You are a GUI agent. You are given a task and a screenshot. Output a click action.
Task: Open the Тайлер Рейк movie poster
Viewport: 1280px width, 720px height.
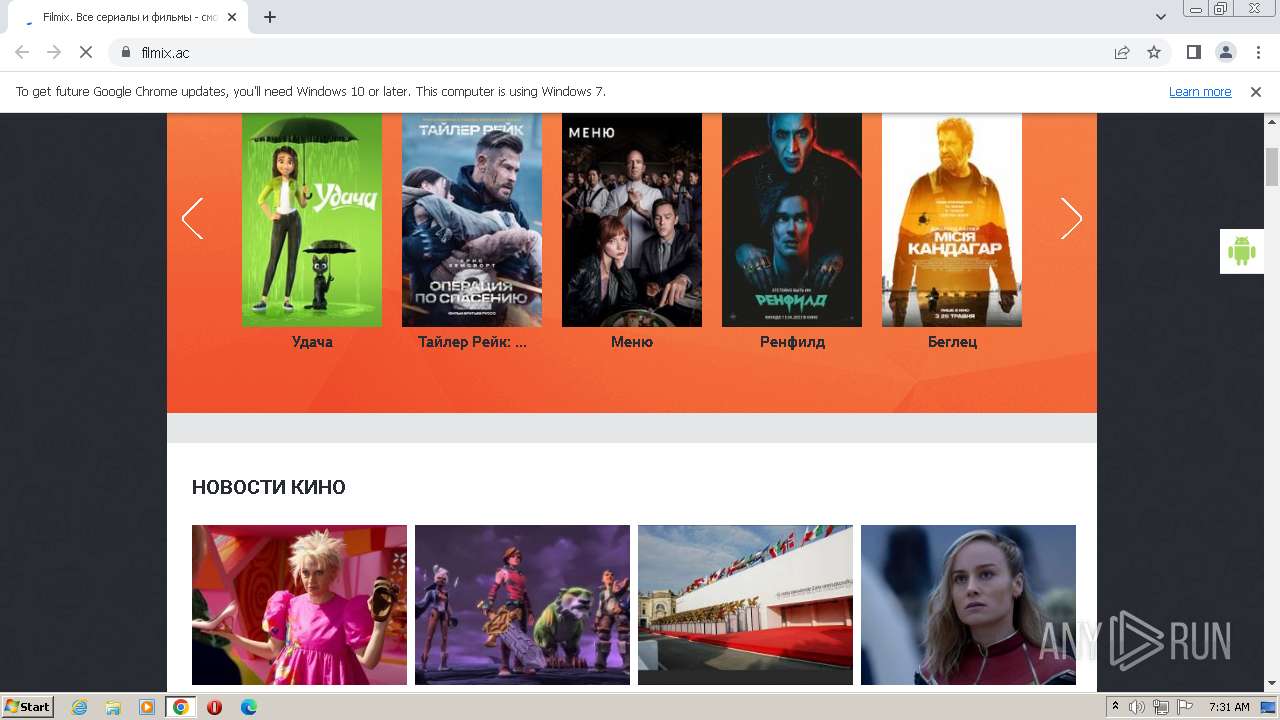click(x=472, y=220)
